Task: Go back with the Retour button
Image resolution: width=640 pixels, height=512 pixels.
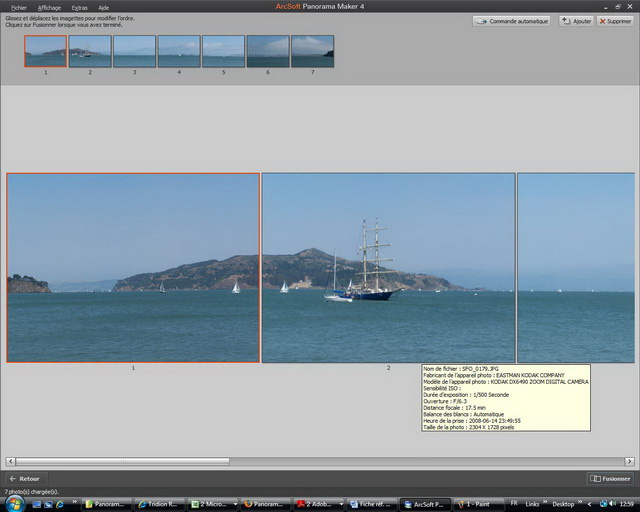Action: point(25,479)
